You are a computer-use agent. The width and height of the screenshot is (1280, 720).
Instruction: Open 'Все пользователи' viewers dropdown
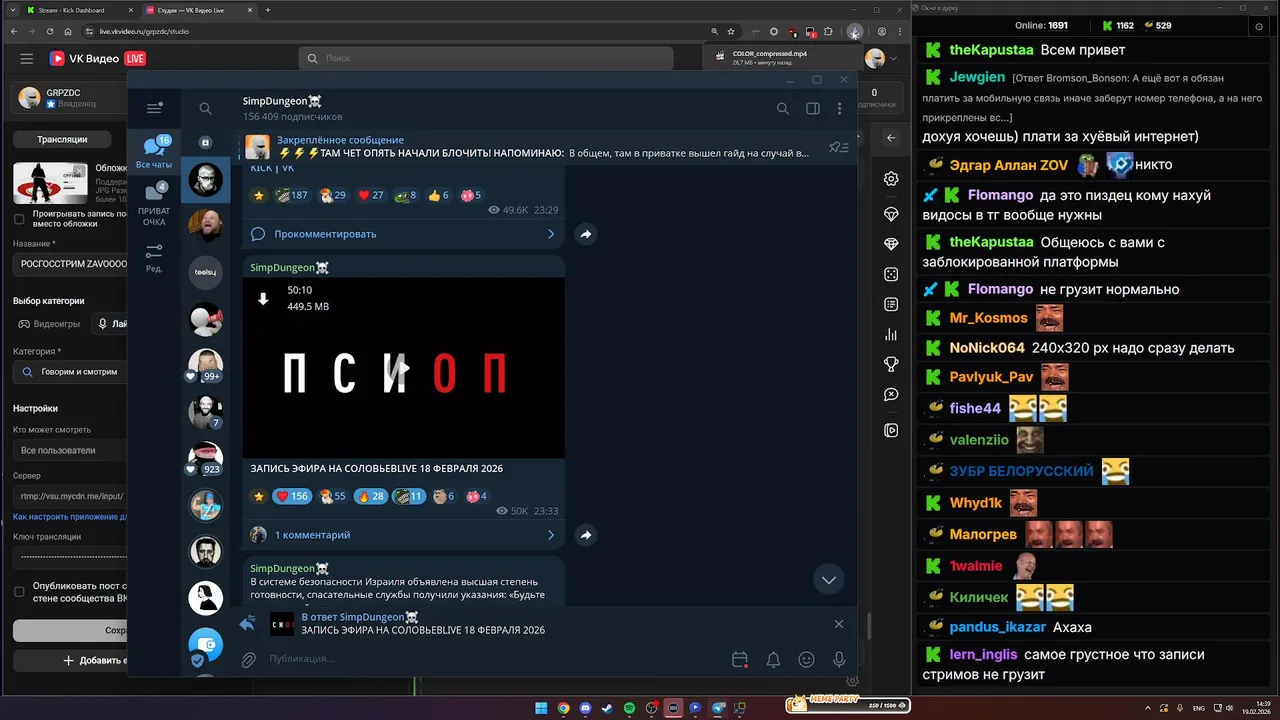(x=70, y=450)
